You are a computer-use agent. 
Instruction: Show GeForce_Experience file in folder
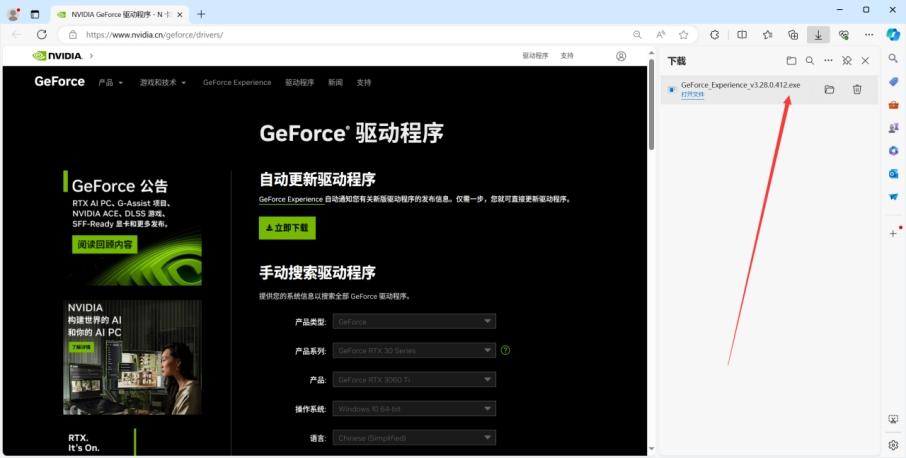[829, 90]
